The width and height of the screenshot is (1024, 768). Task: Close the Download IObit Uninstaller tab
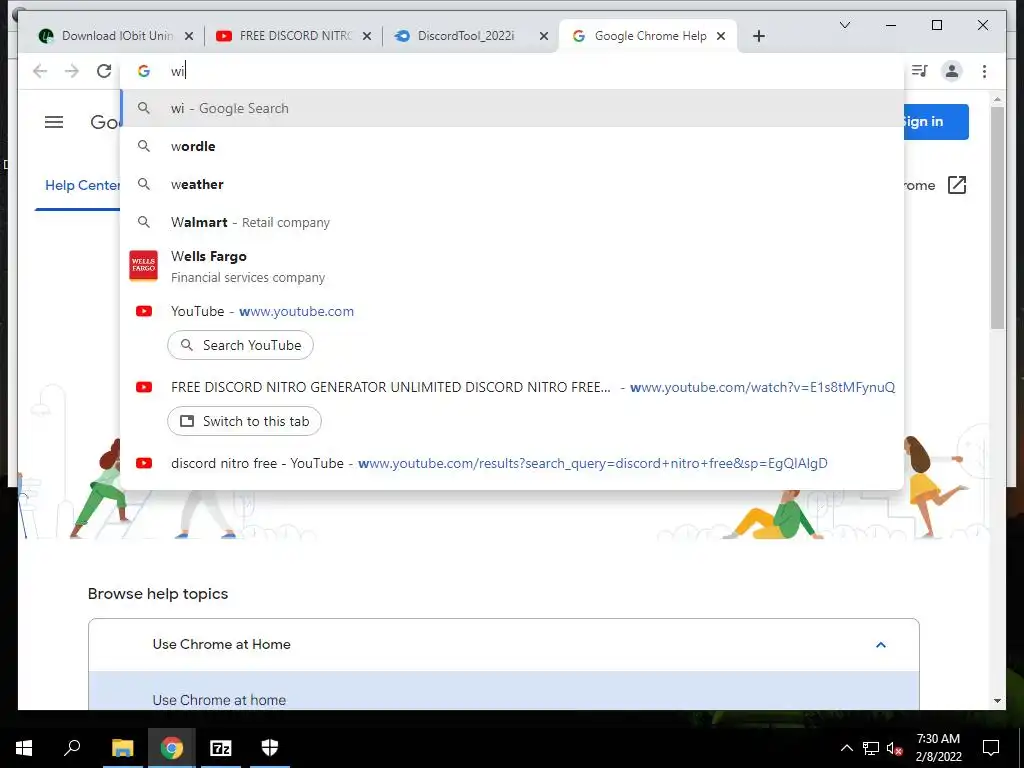coord(189,37)
